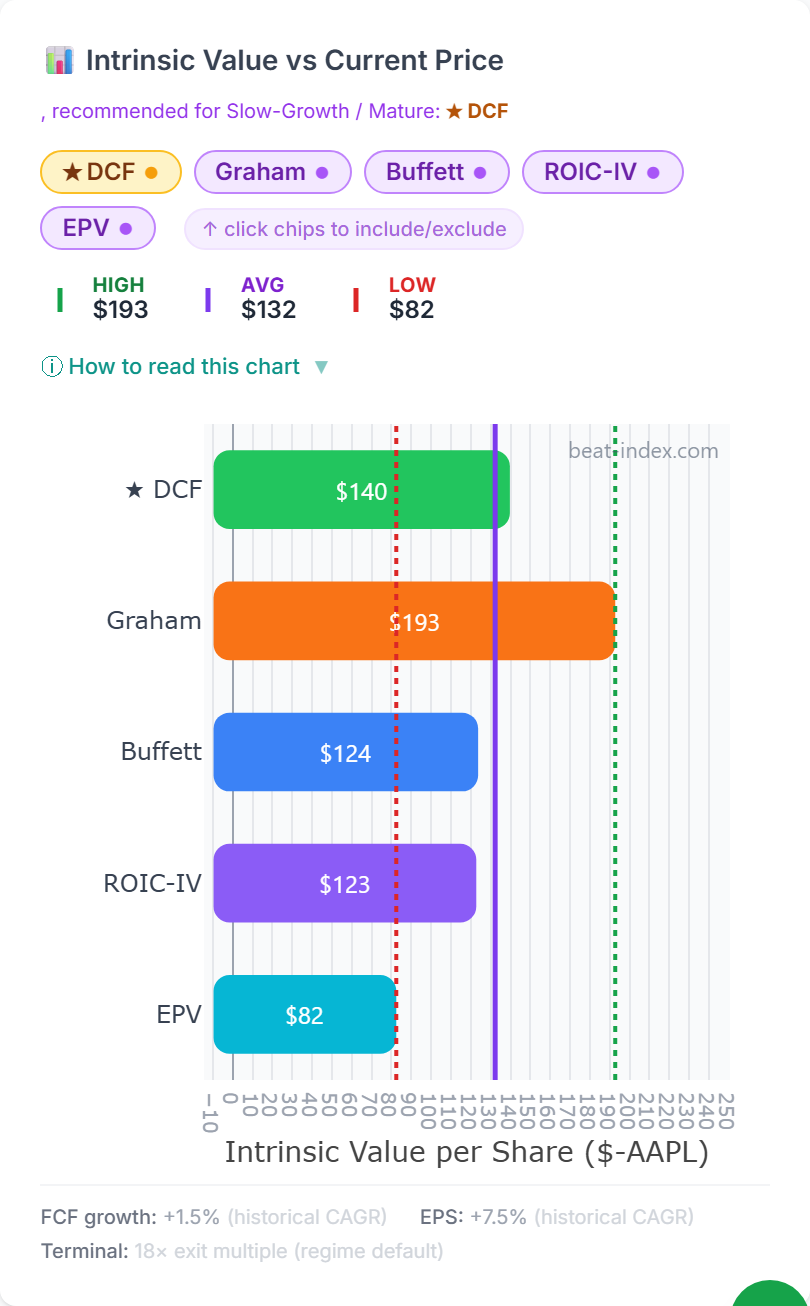The height and width of the screenshot is (1306, 810).
Task: Click the info icon beside How to read
Action: pos(51,367)
